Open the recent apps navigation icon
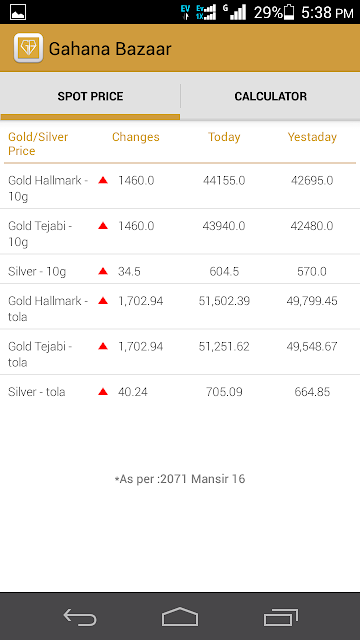The image size is (360, 640). pos(280,617)
